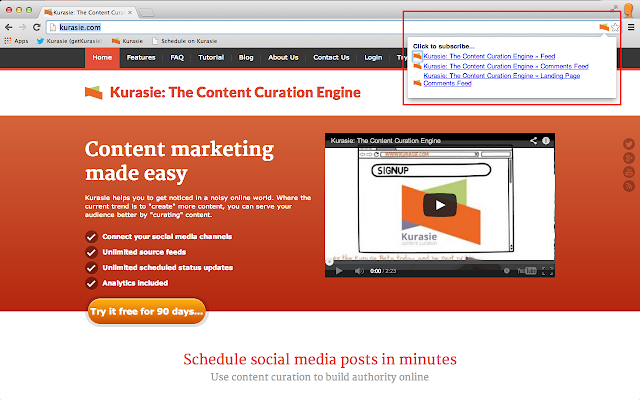This screenshot has width=640, height=400.
Task: Open video settings clock icon
Action: tap(506, 271)
